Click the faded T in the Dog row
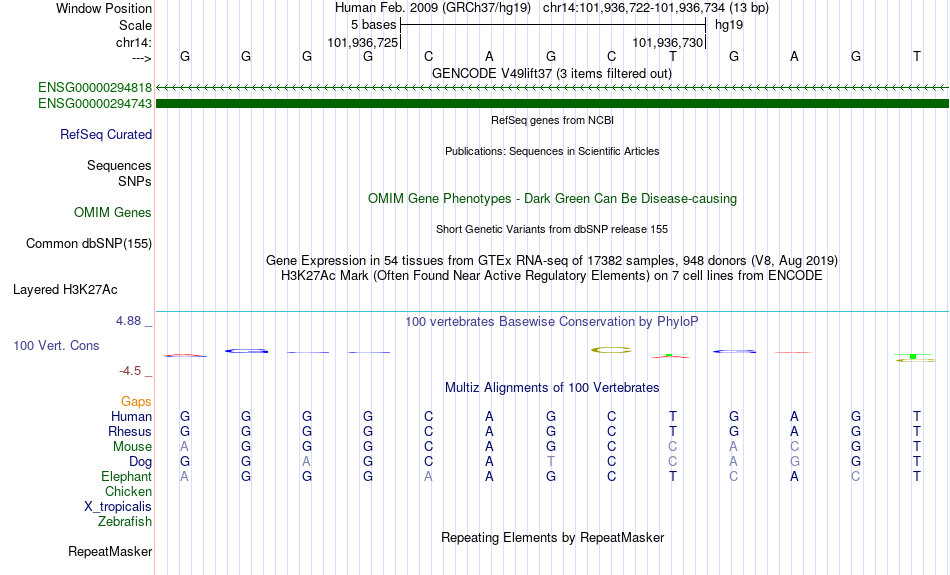The image size is (950, 575). pos(551,462)
